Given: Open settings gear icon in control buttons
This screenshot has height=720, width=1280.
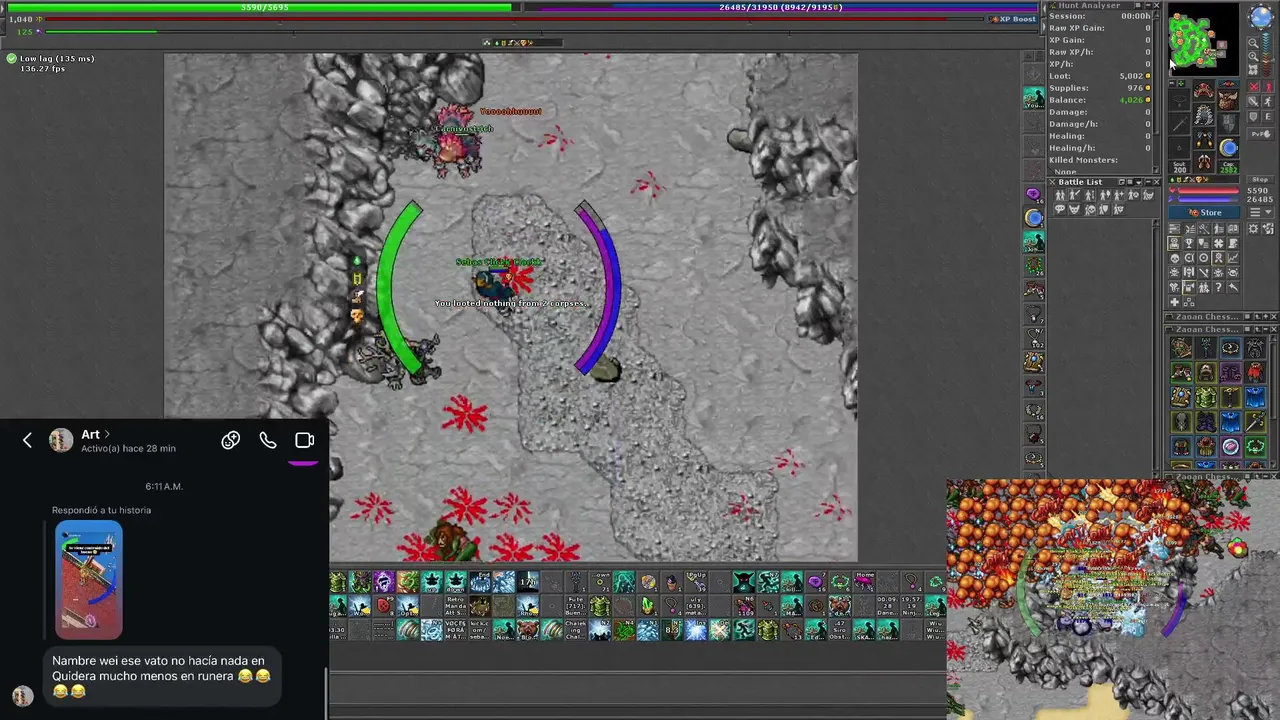Looking at the screenshot, I should pos(1253,228).
